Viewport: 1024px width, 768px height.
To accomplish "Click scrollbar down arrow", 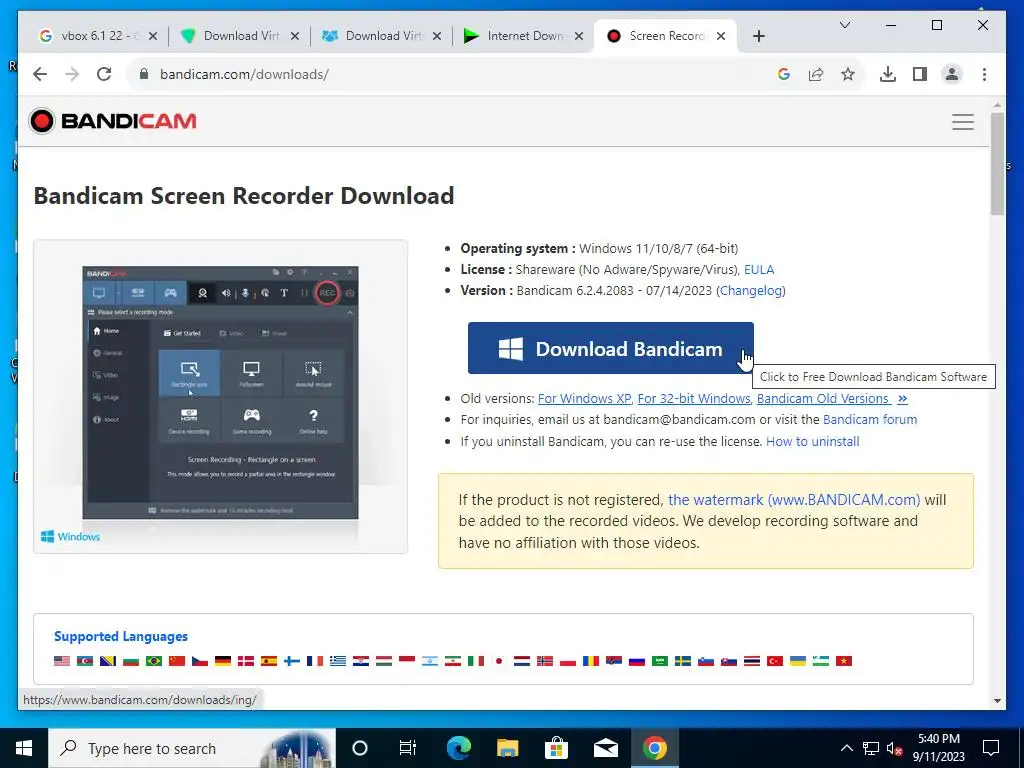I will [997, 701].
